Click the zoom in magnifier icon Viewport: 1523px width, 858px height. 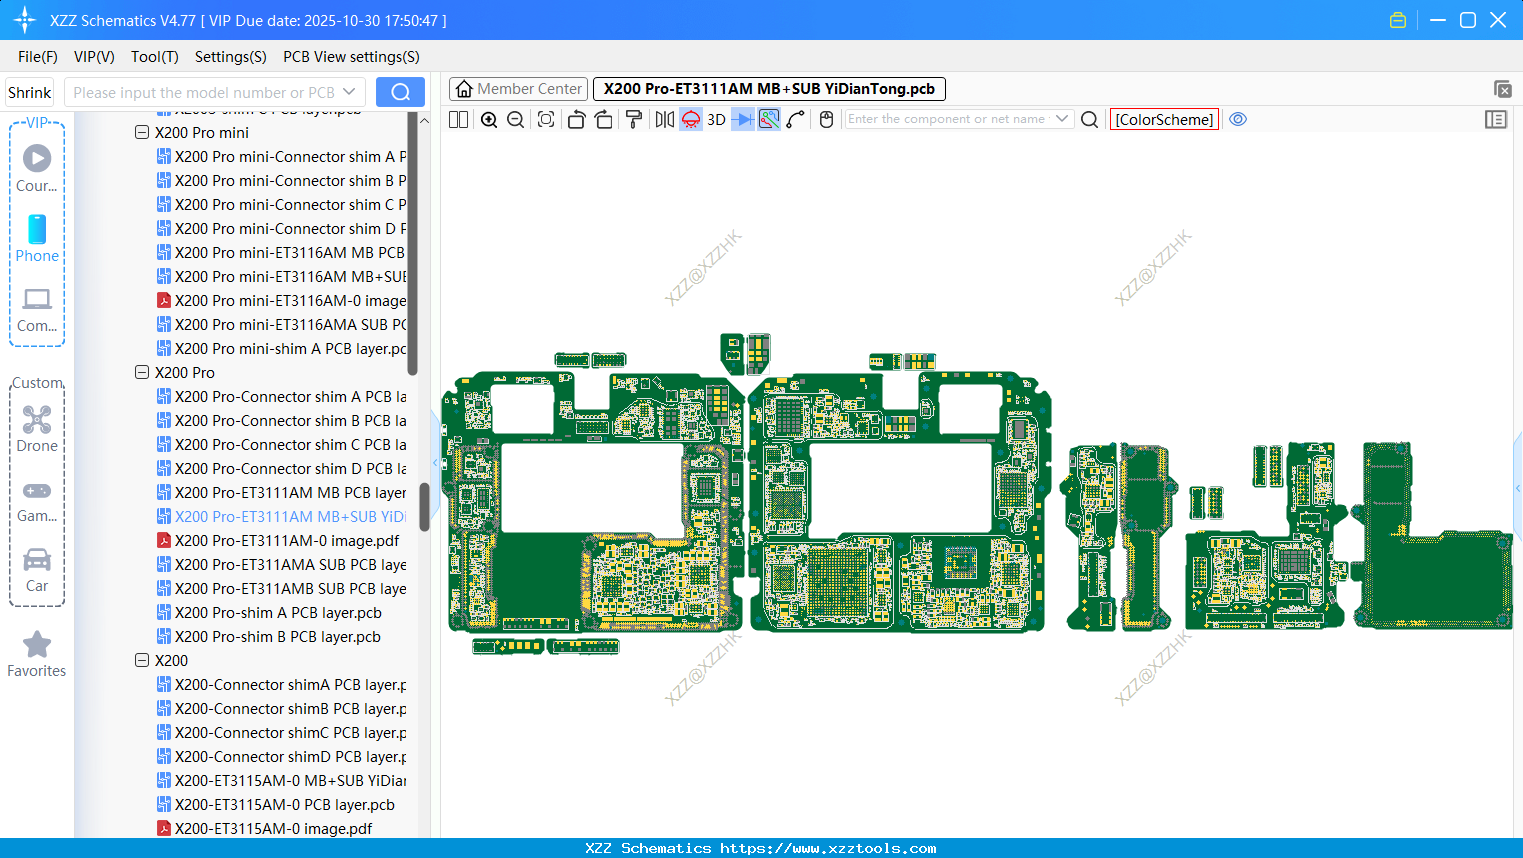[x=489, y=120]
